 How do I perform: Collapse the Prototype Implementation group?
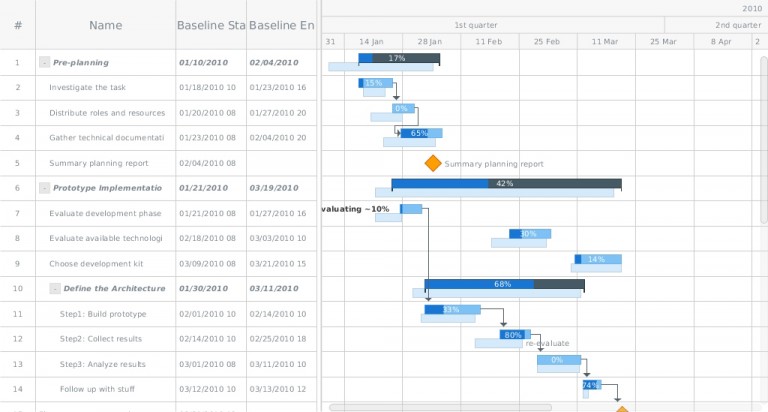click(x=44, y=187)
